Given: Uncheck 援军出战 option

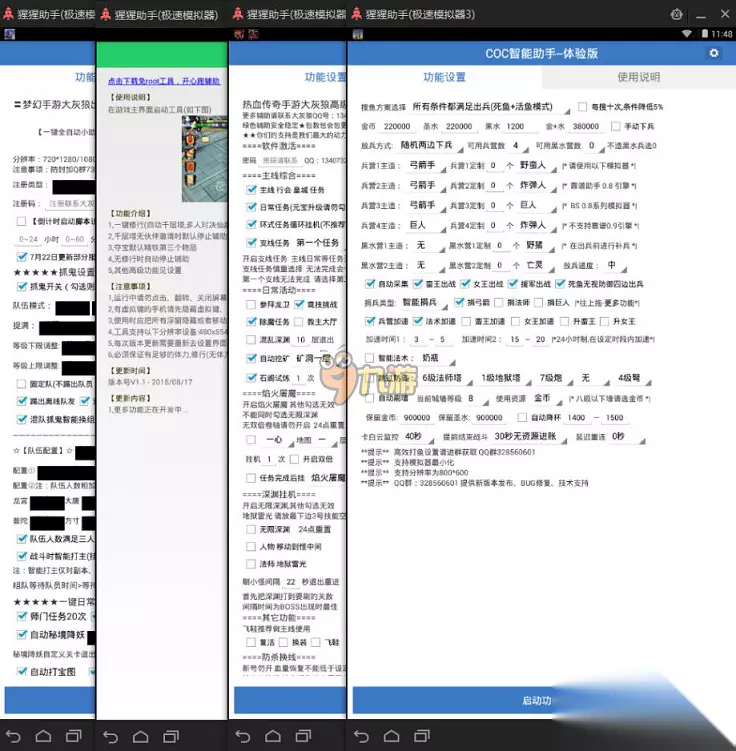Looking at the screenshot, I should click(x=512, y=284).
